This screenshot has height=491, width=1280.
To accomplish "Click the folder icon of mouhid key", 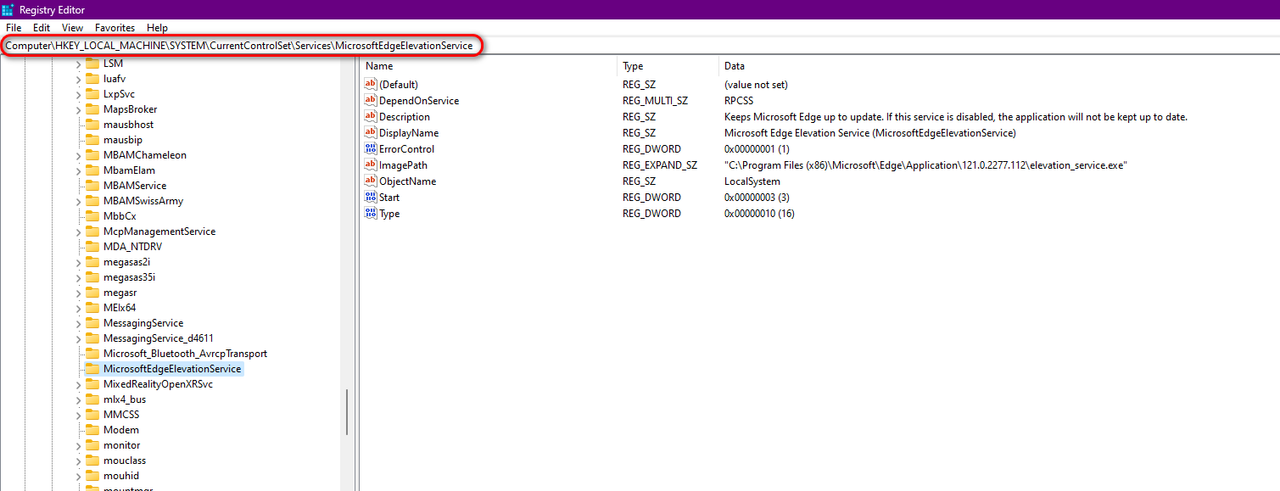I will tap(92, 476).
